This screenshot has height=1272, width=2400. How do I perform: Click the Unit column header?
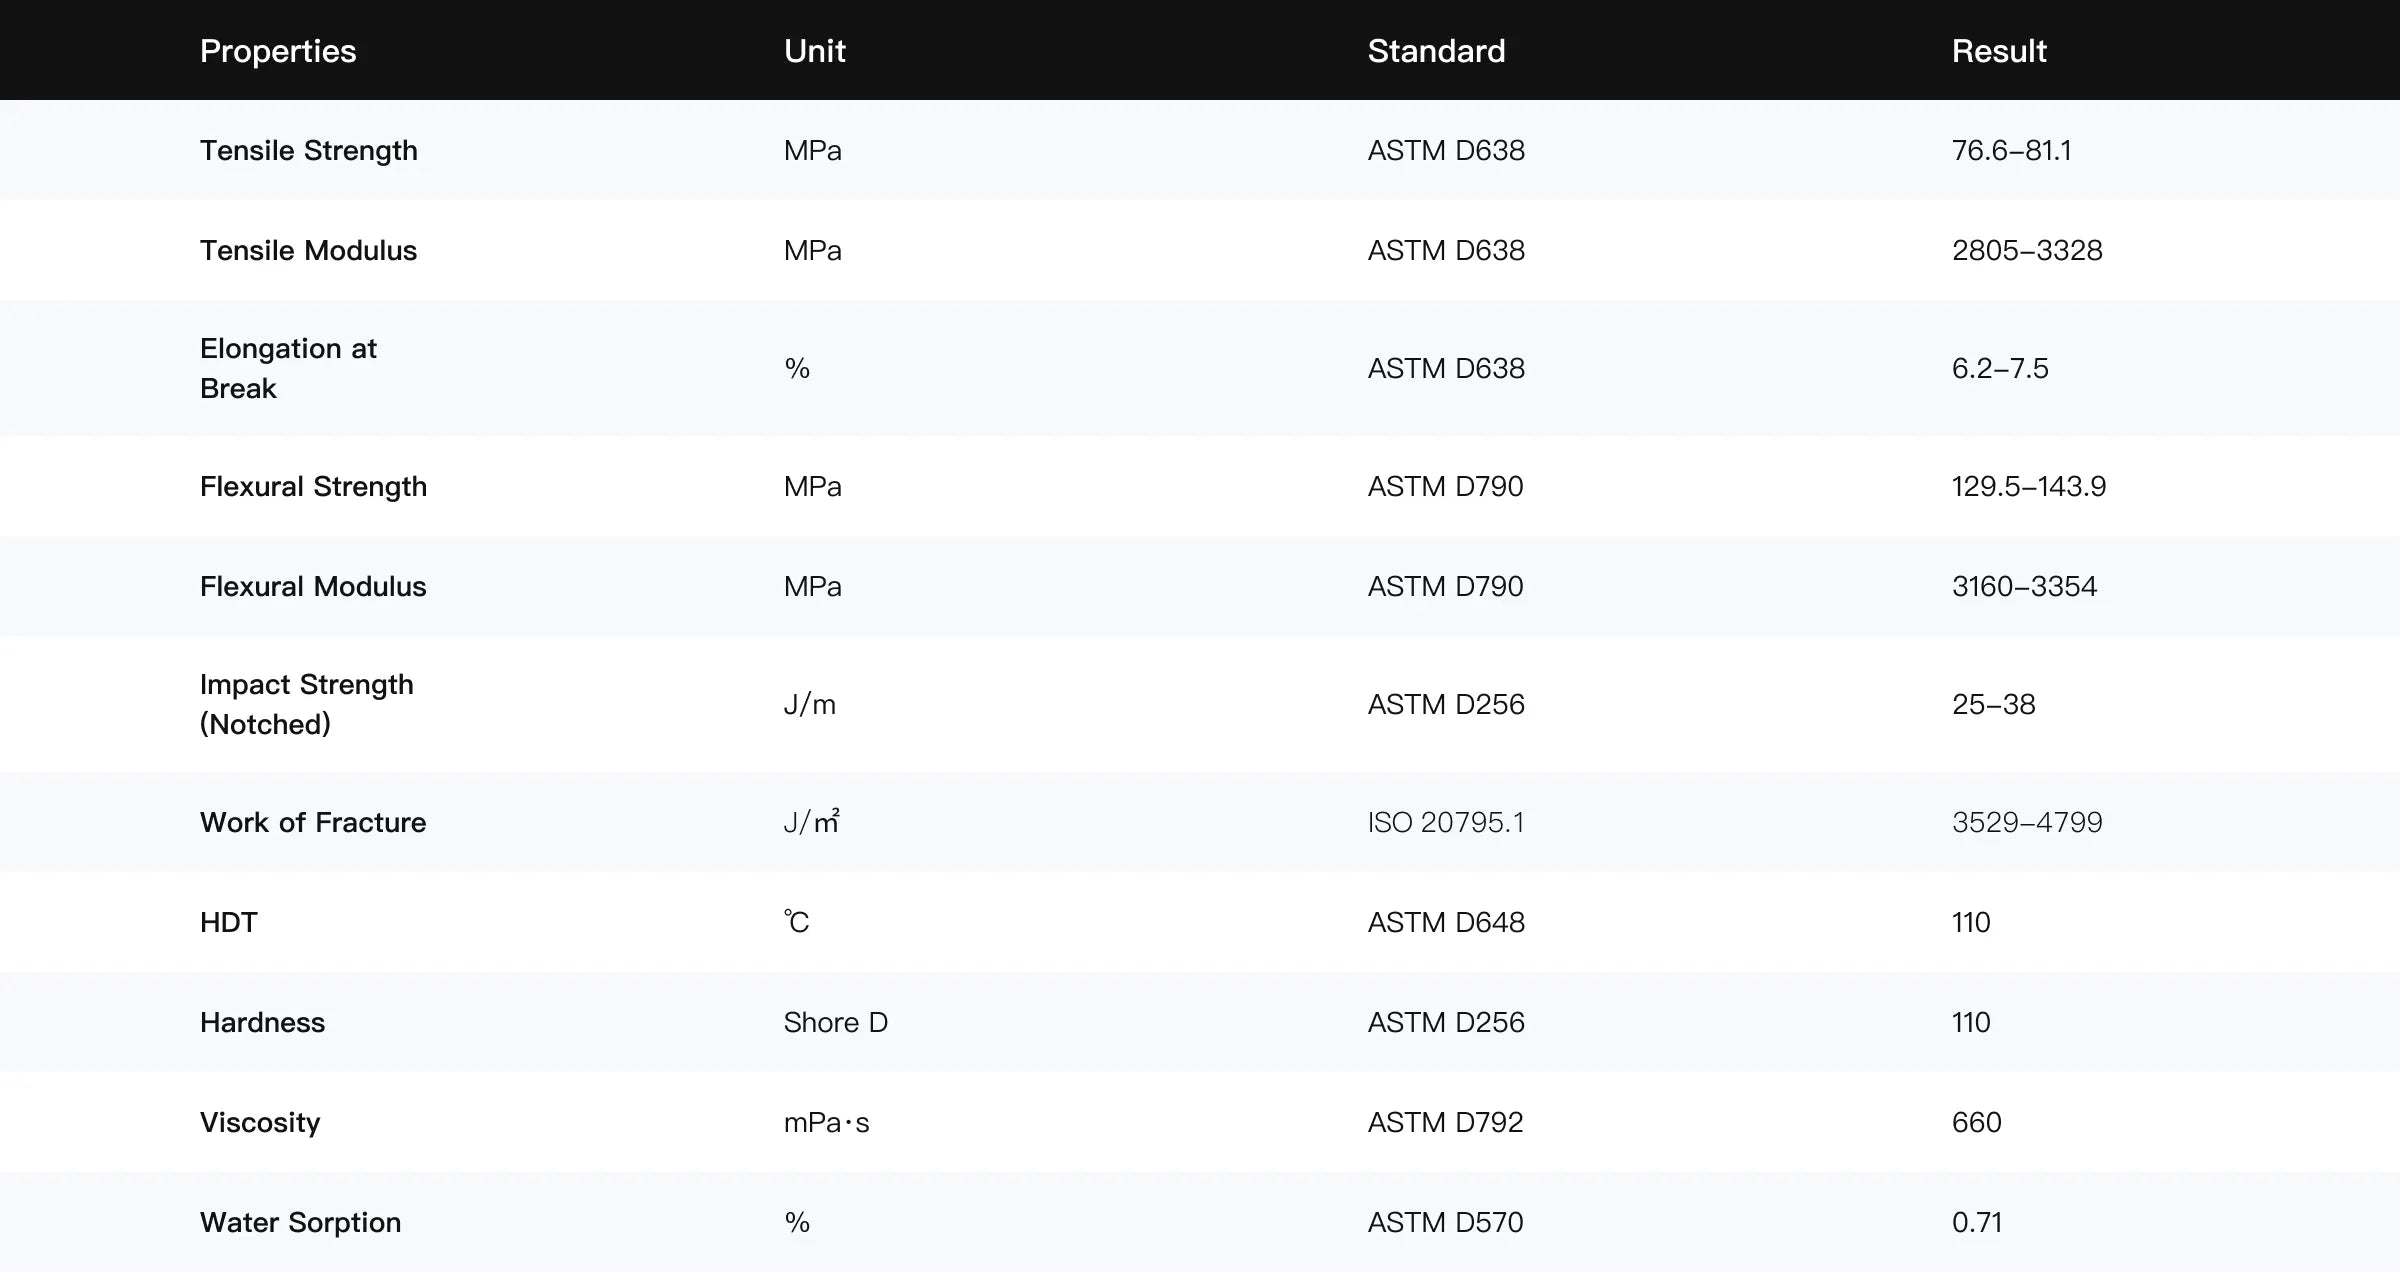click(x=814, y=51)
